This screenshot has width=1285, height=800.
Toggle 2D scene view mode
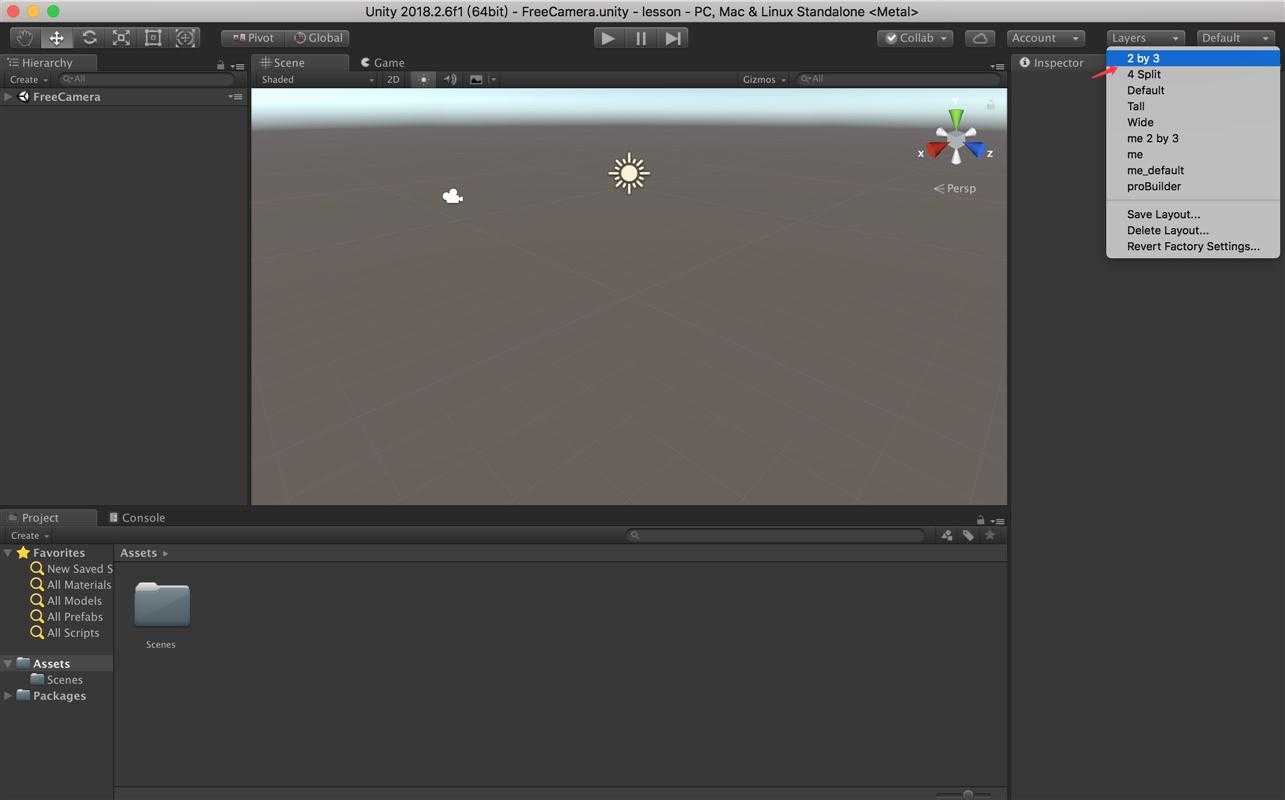tap(393, 79)
